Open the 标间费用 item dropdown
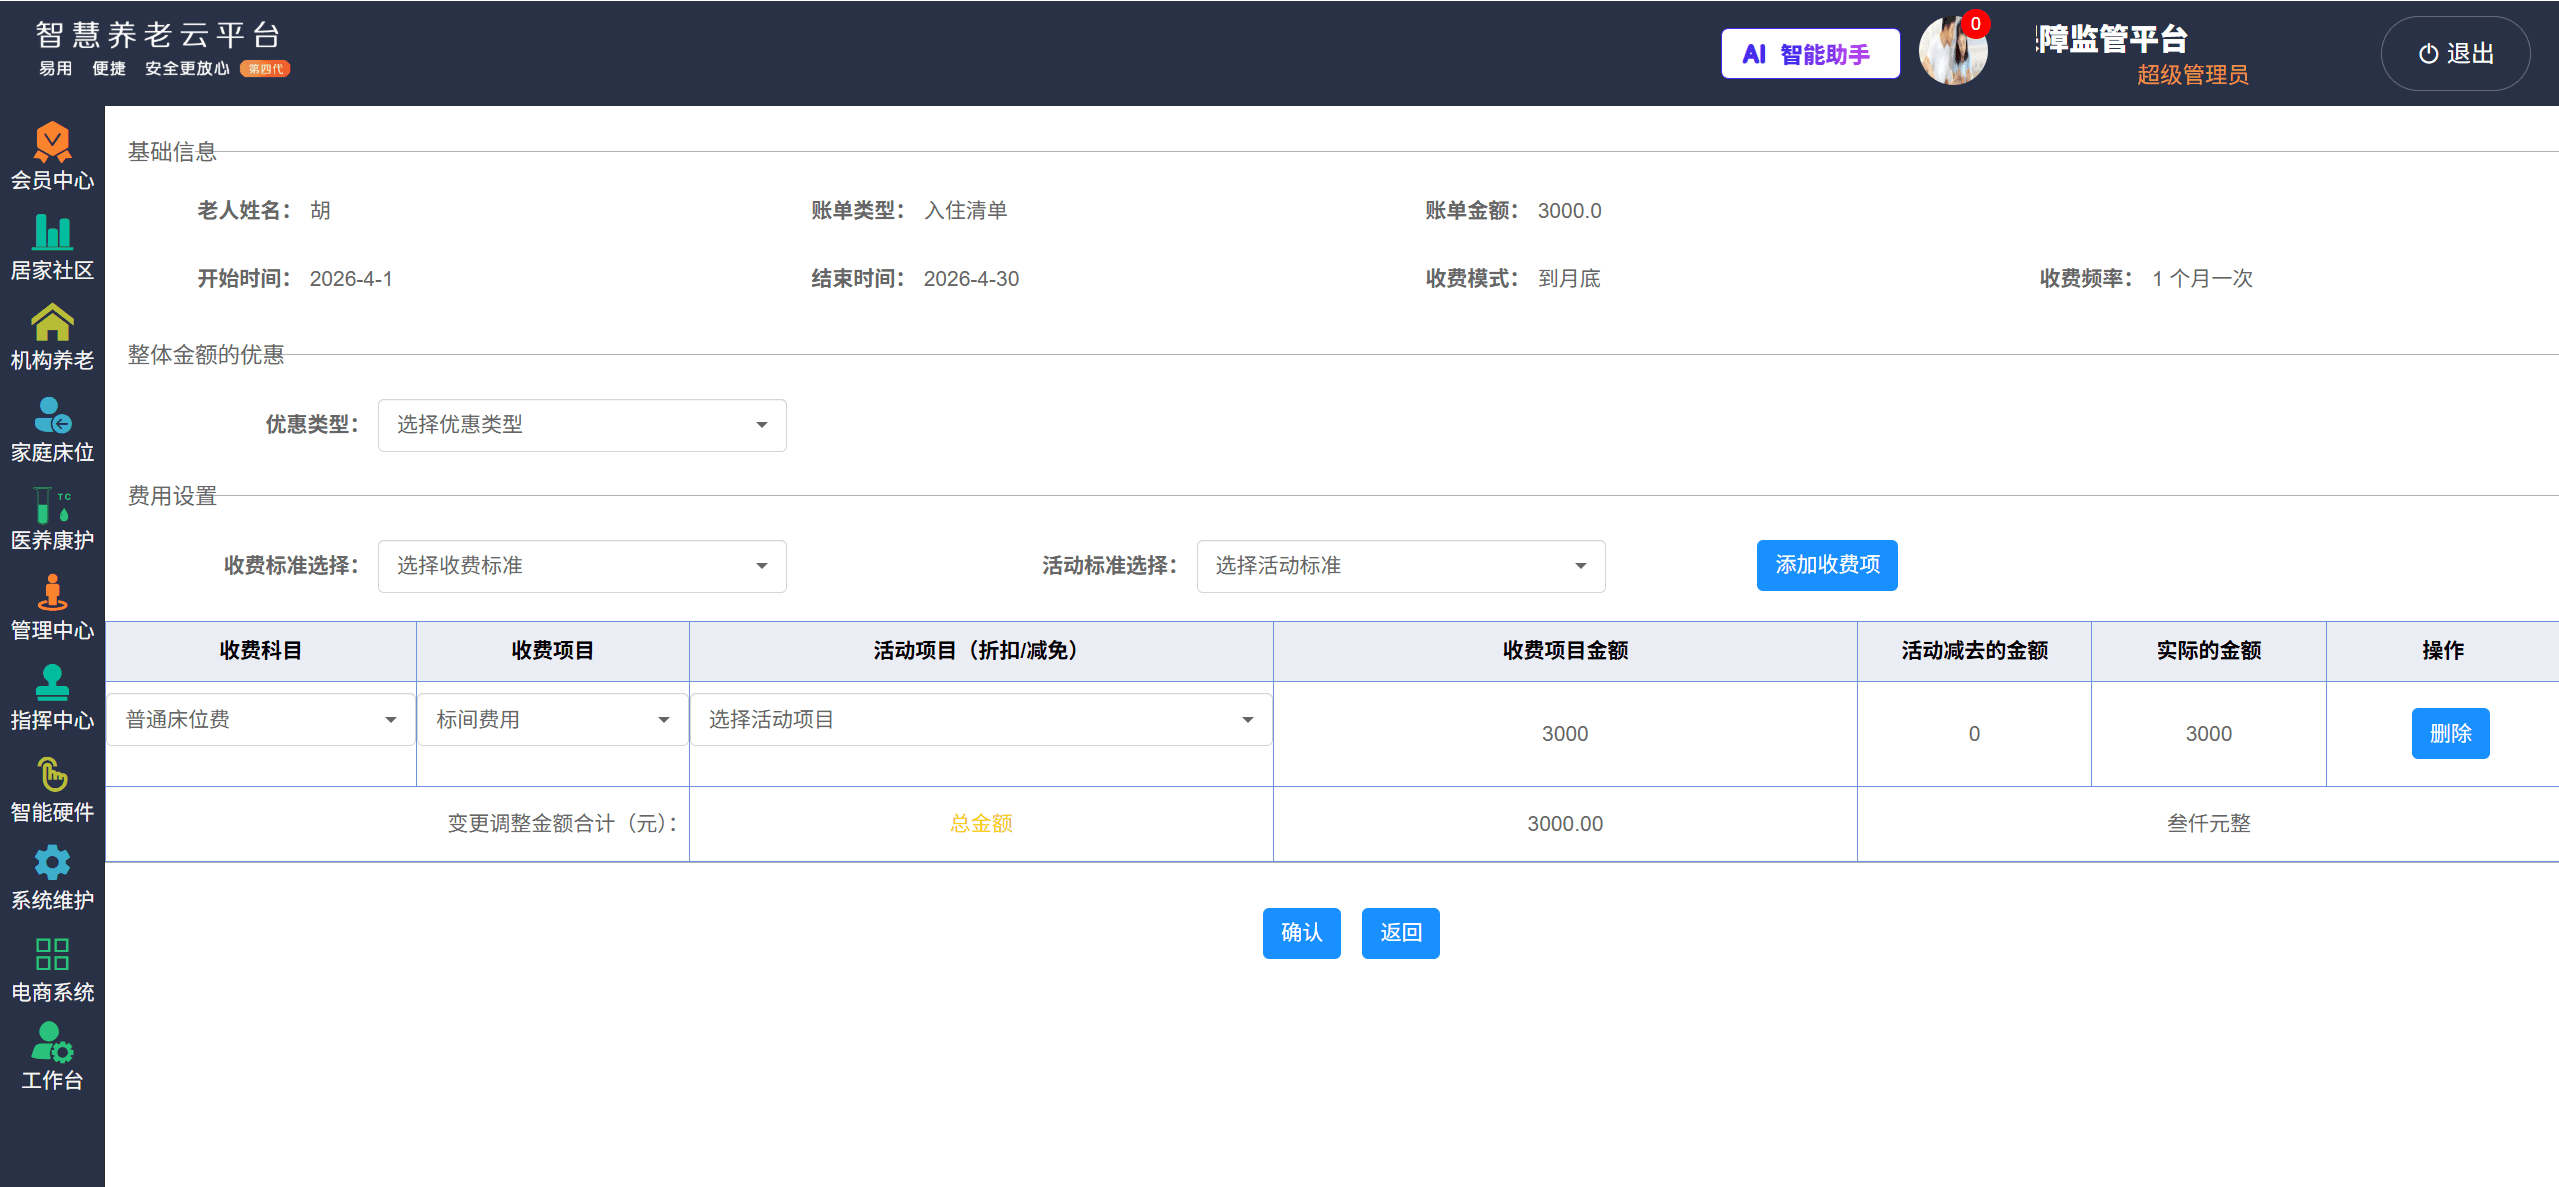 (553, 720)
